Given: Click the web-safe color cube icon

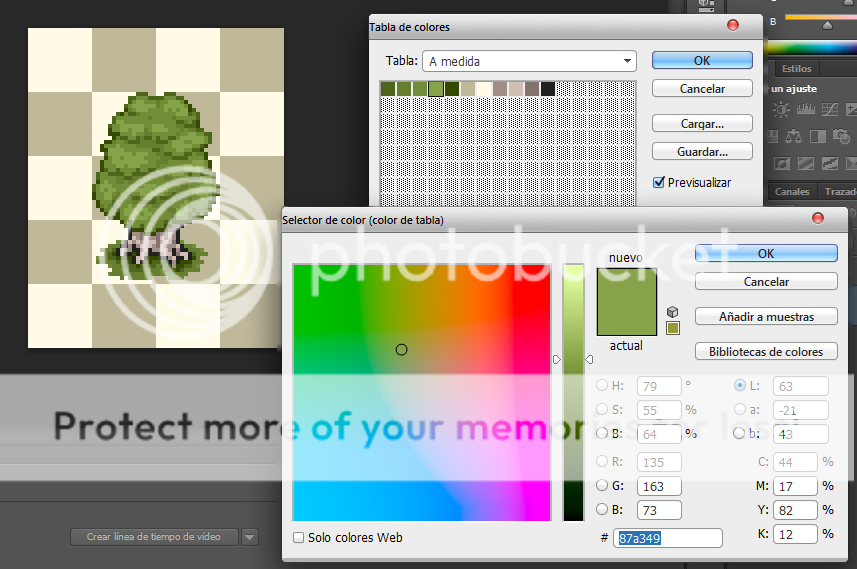Looking at the screenshot, I should click(x=673, y=311).
